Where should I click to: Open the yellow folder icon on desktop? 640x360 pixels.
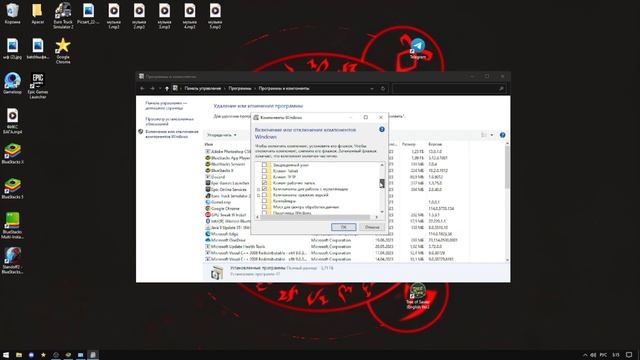point(38,13)
